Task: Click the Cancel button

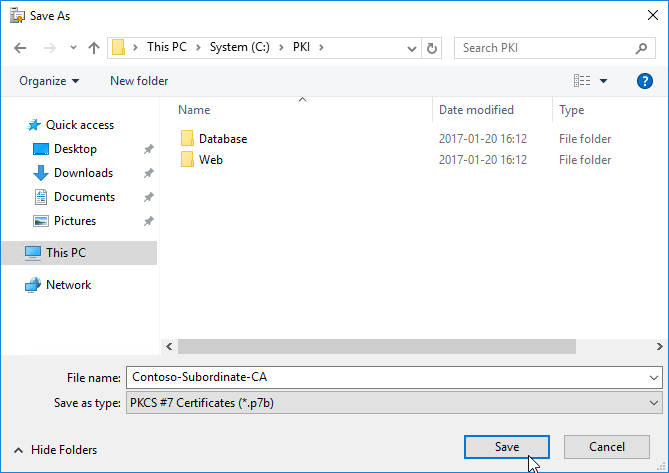Action: click(x=606, y=447)
